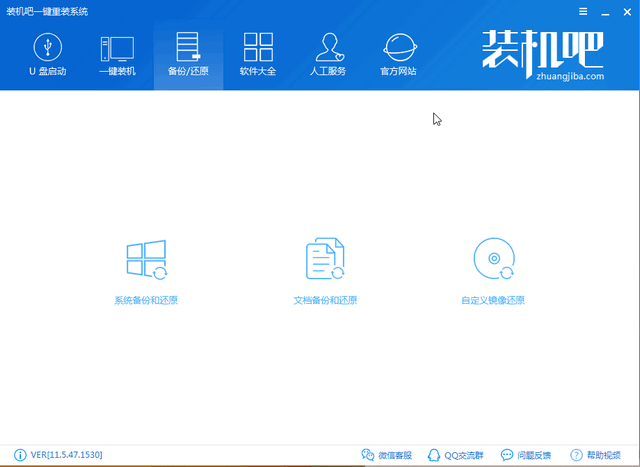Select the 备份/还原 tab
Viewport: 640px width, 467px height.
pos(187,56)
